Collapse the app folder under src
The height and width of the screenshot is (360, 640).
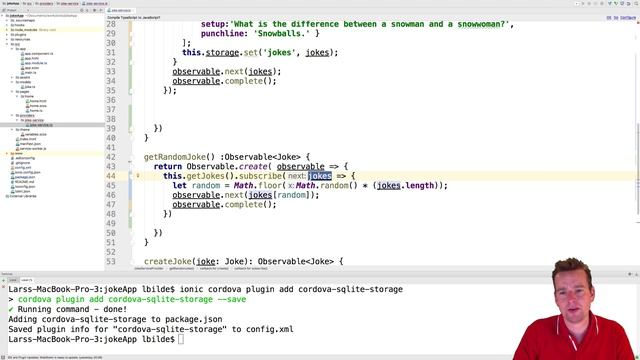tap(12, 49)
